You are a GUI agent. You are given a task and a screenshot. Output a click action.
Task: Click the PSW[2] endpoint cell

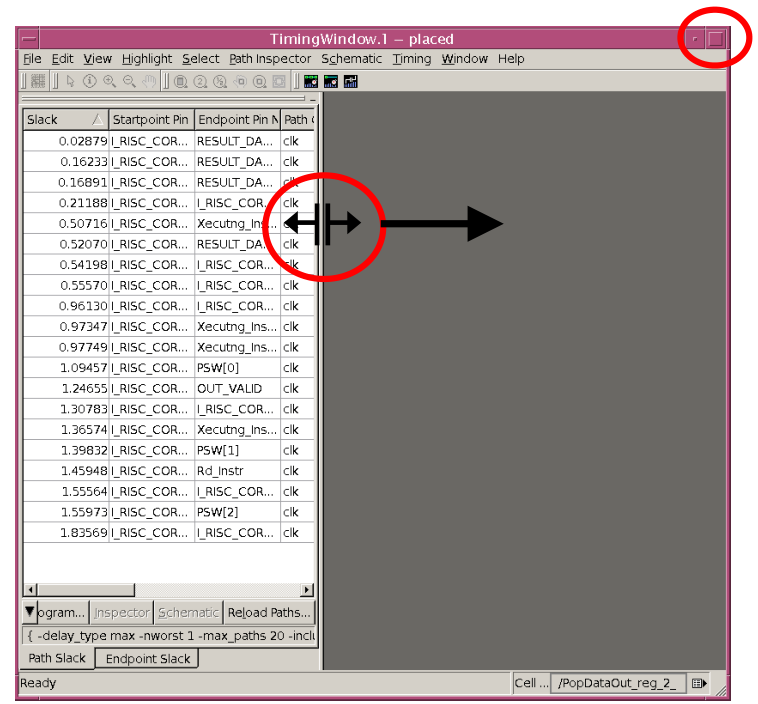(x=237, y=512)
